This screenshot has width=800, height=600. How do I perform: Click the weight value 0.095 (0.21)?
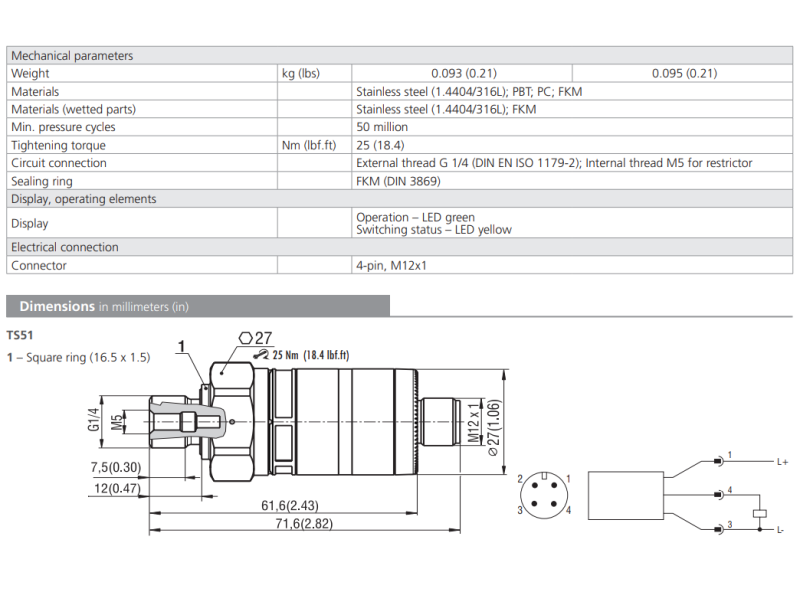pyautogui.click(x=684, y=73)
